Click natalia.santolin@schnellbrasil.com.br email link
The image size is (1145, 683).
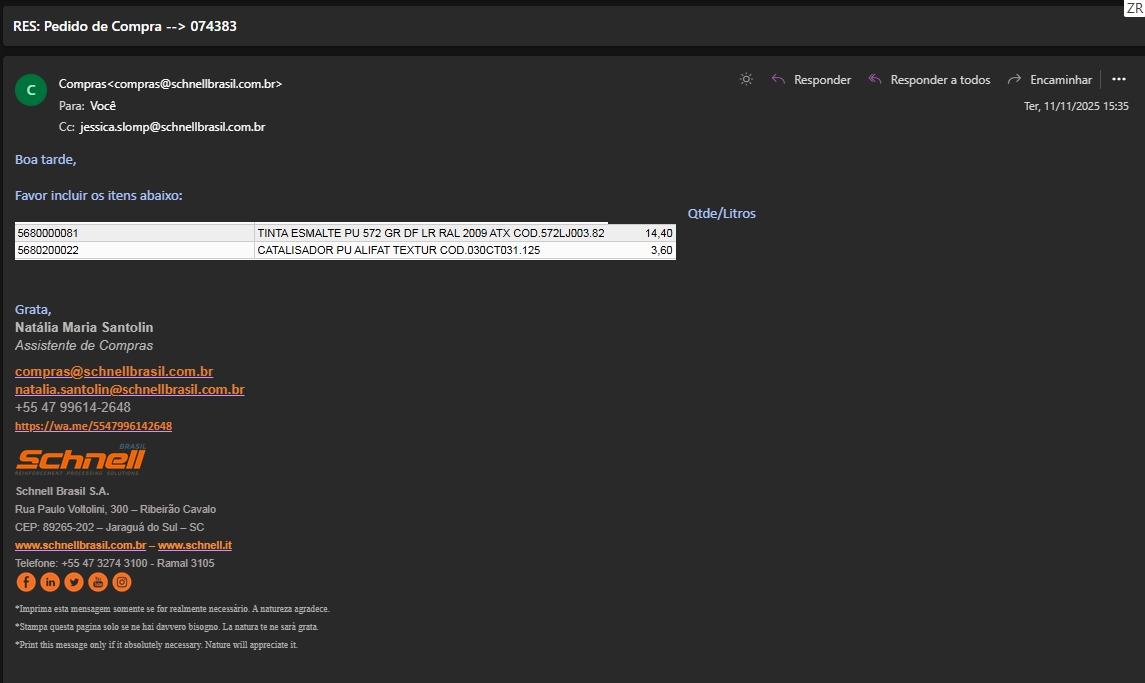coord(129,389)
